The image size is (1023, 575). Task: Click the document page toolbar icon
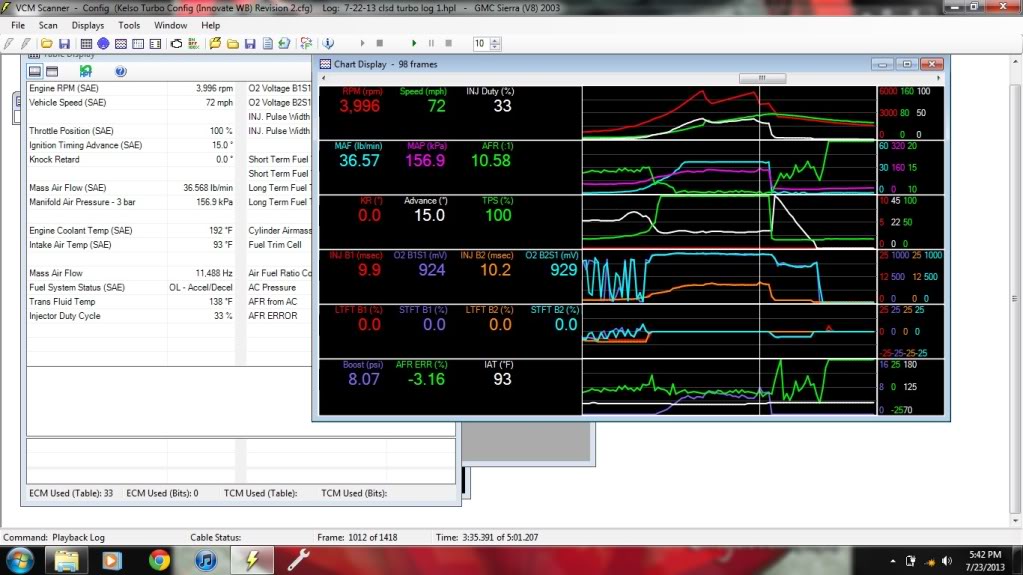pos(267,44)
